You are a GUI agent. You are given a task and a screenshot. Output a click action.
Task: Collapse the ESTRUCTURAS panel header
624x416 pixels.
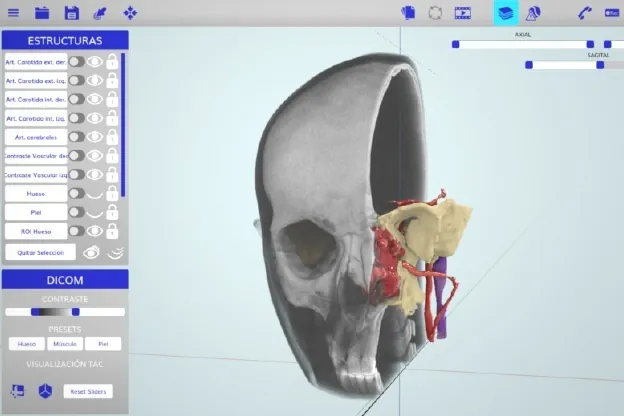coord(65,41)
